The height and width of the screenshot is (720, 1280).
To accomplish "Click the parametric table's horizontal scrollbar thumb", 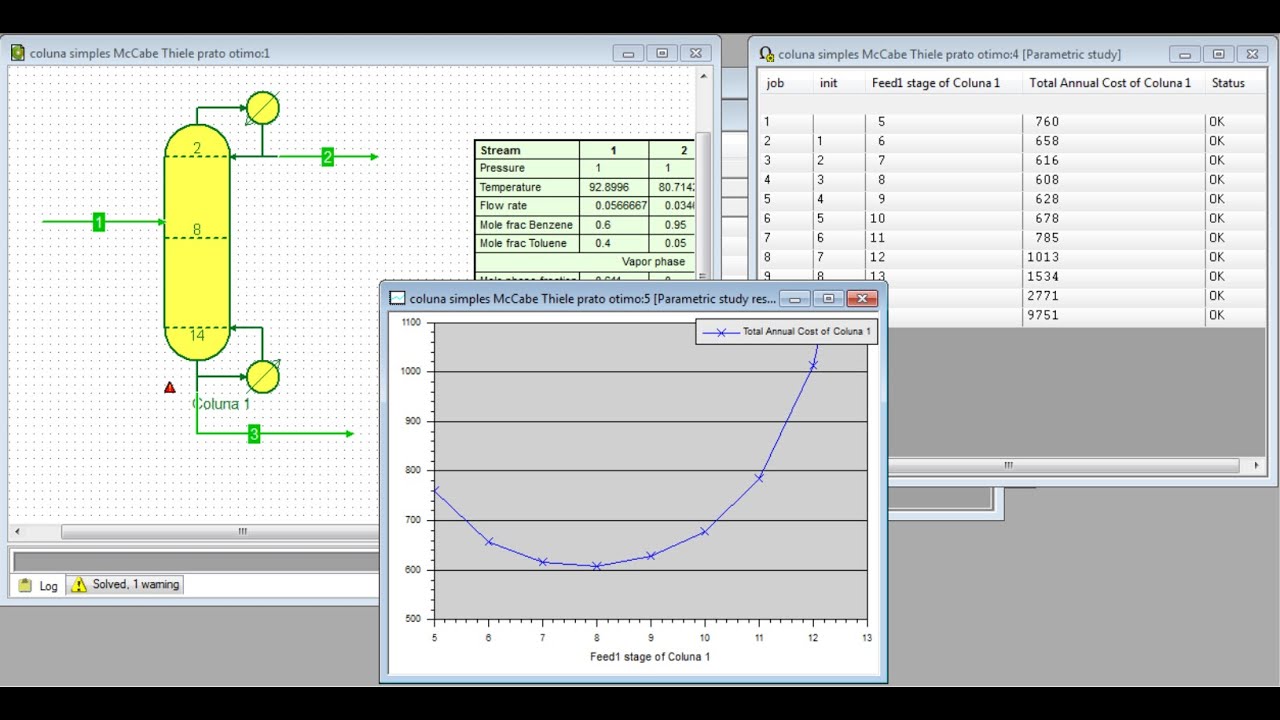I will pos(1008,465).
